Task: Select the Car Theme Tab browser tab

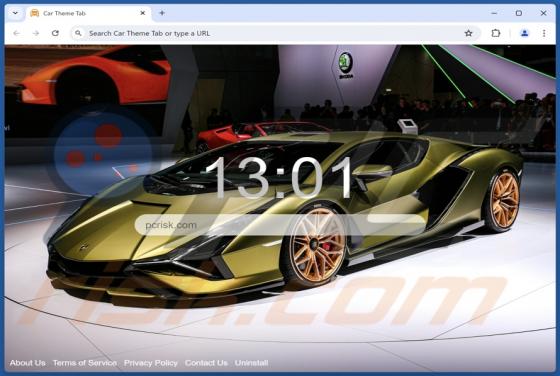Action: tap(88, 13)
